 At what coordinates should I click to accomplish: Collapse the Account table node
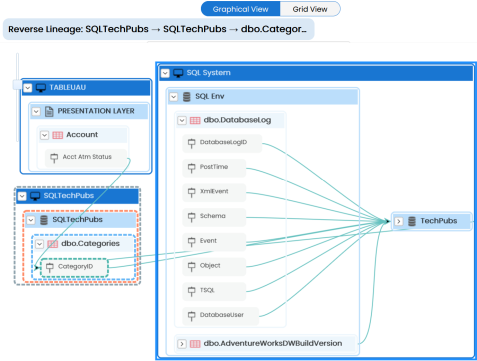pyautogui.click(x=45, y=135)
